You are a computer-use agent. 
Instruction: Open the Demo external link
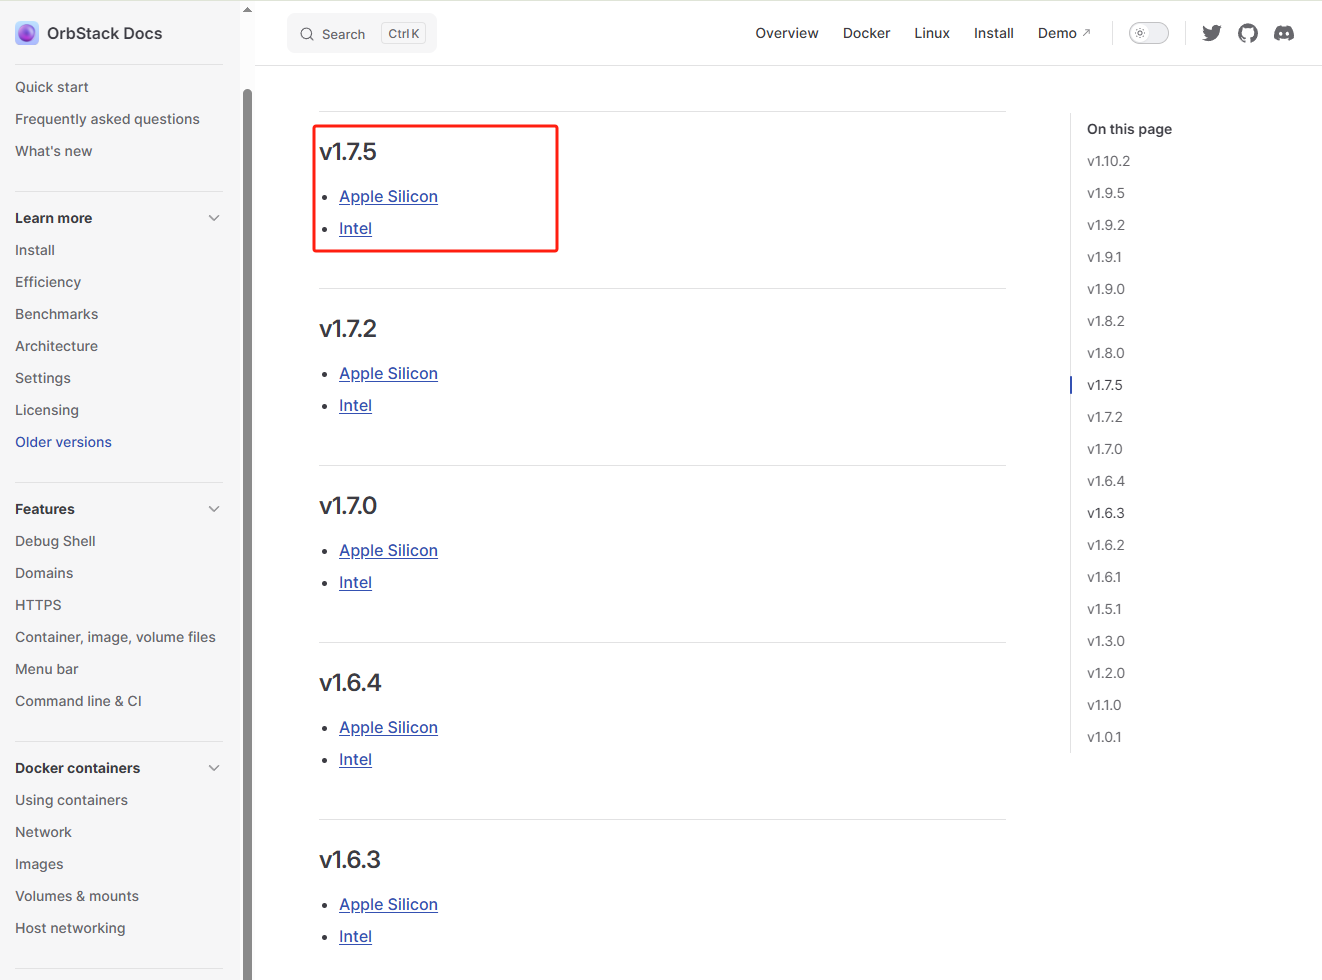[1064, 33]
